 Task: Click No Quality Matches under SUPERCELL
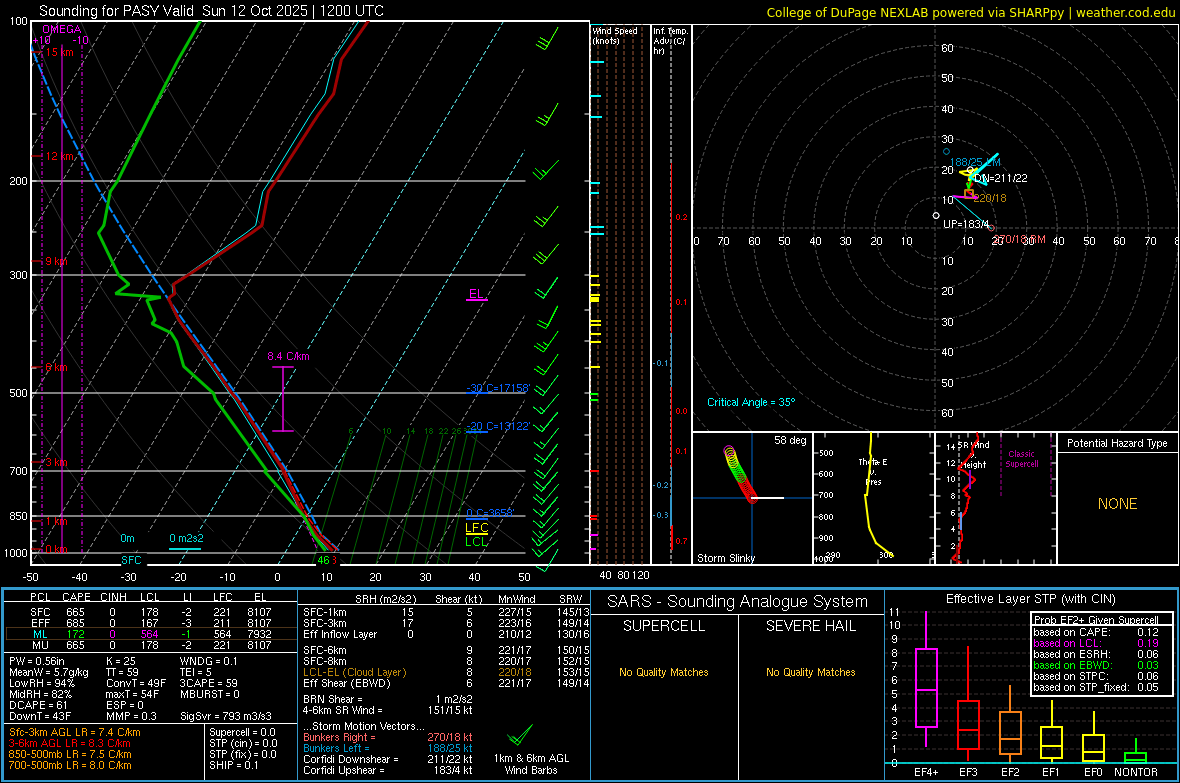coord(664,672)
